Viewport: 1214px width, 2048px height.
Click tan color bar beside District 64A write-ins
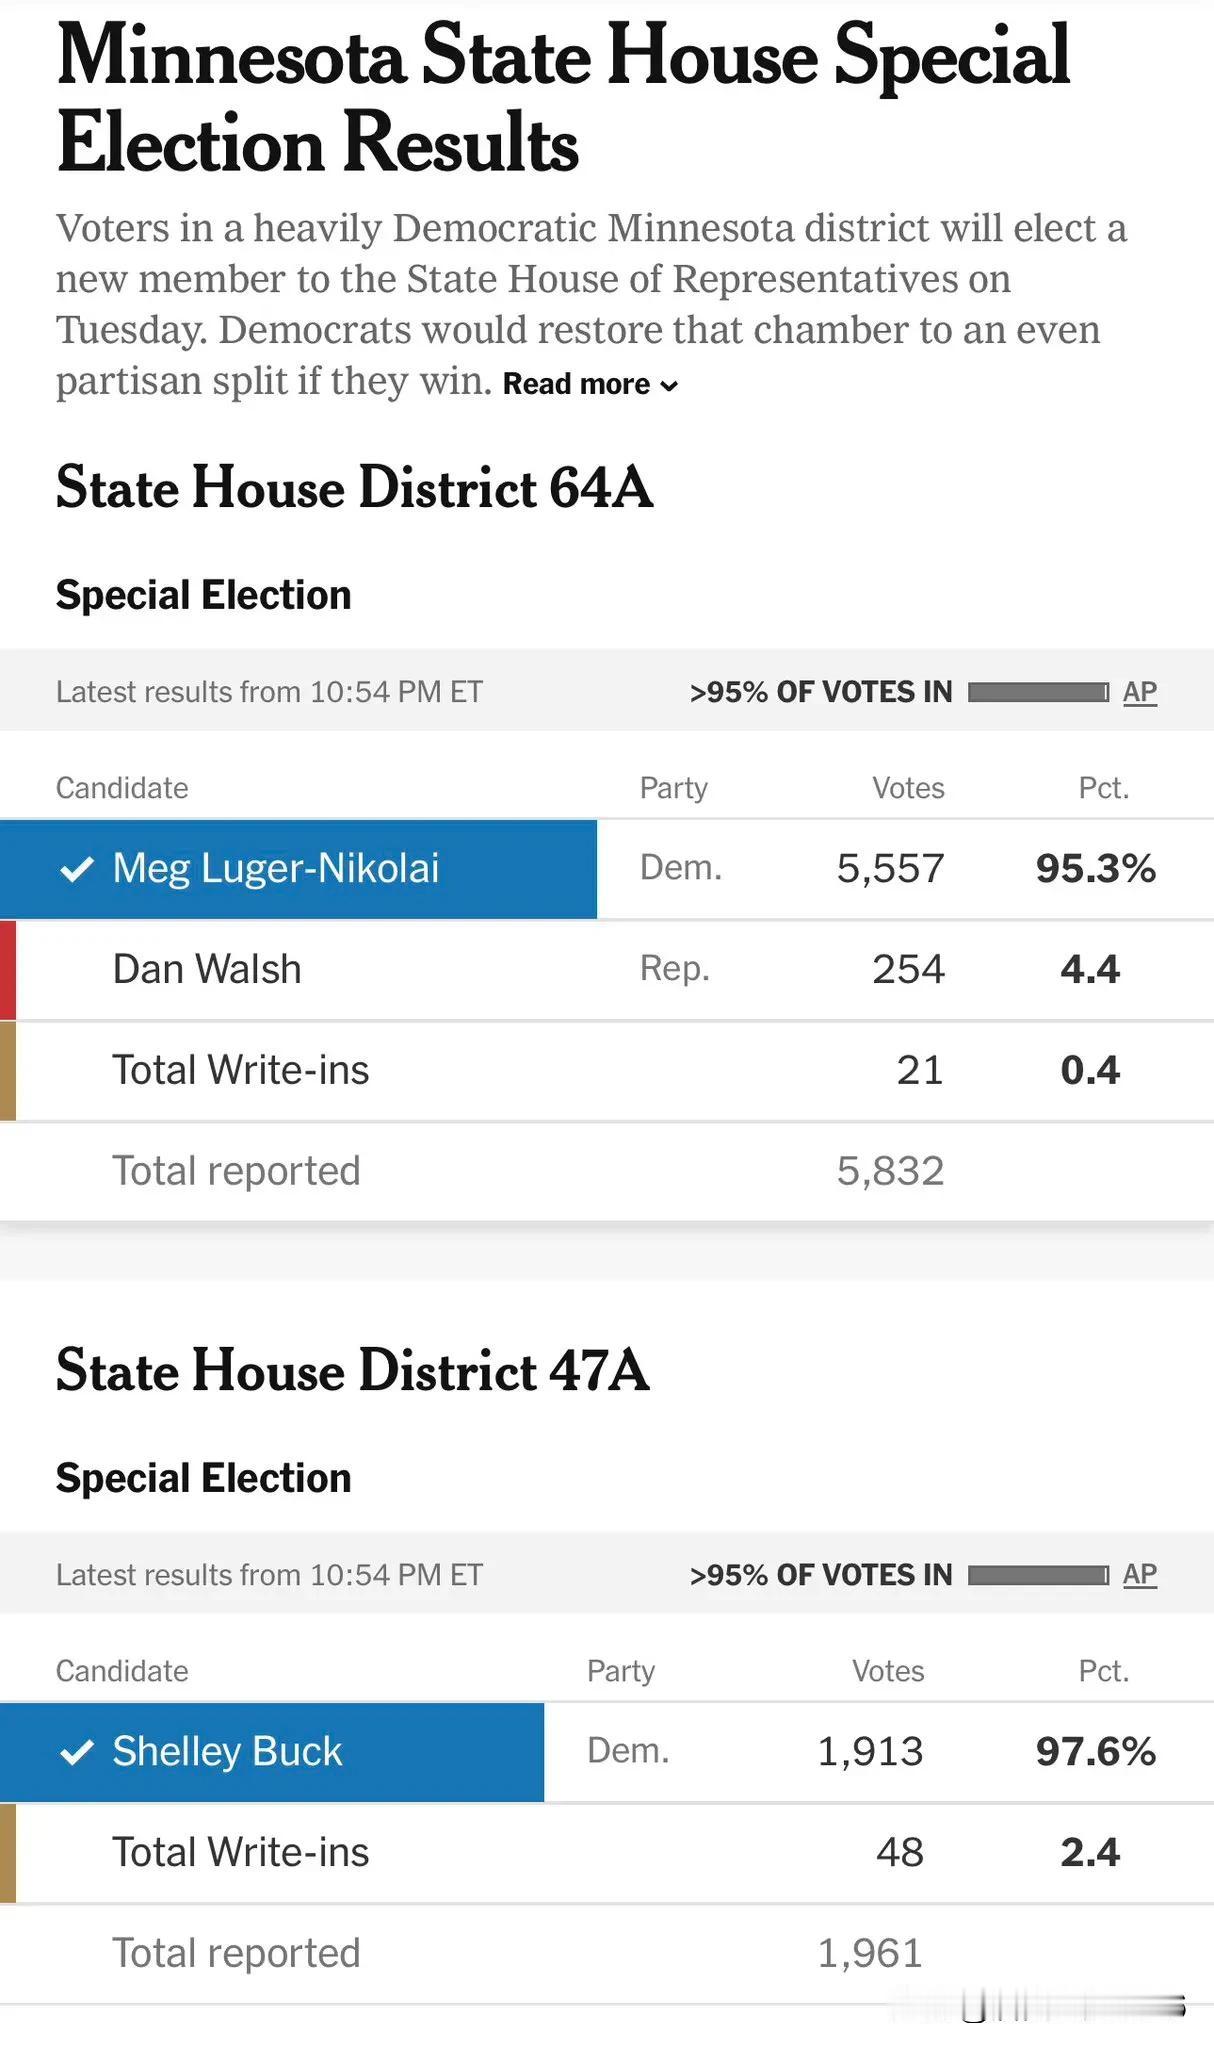click(8, 1070)
